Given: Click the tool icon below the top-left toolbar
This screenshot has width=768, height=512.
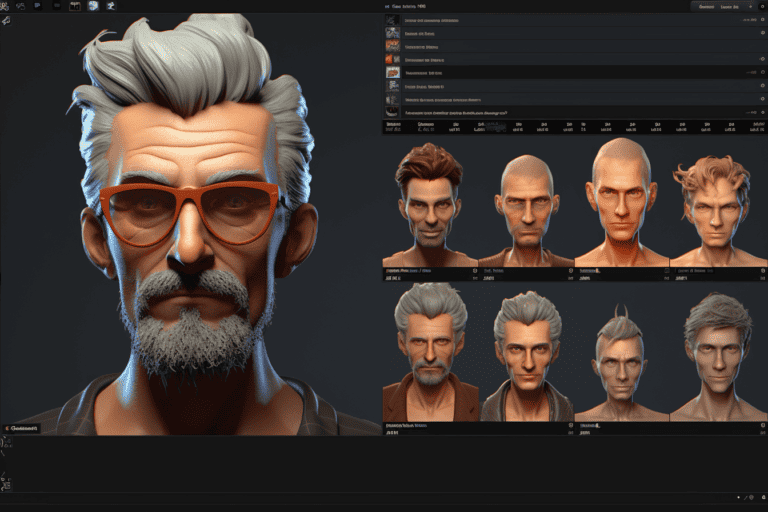Looking at the screenshot, I should coord(6,21).
